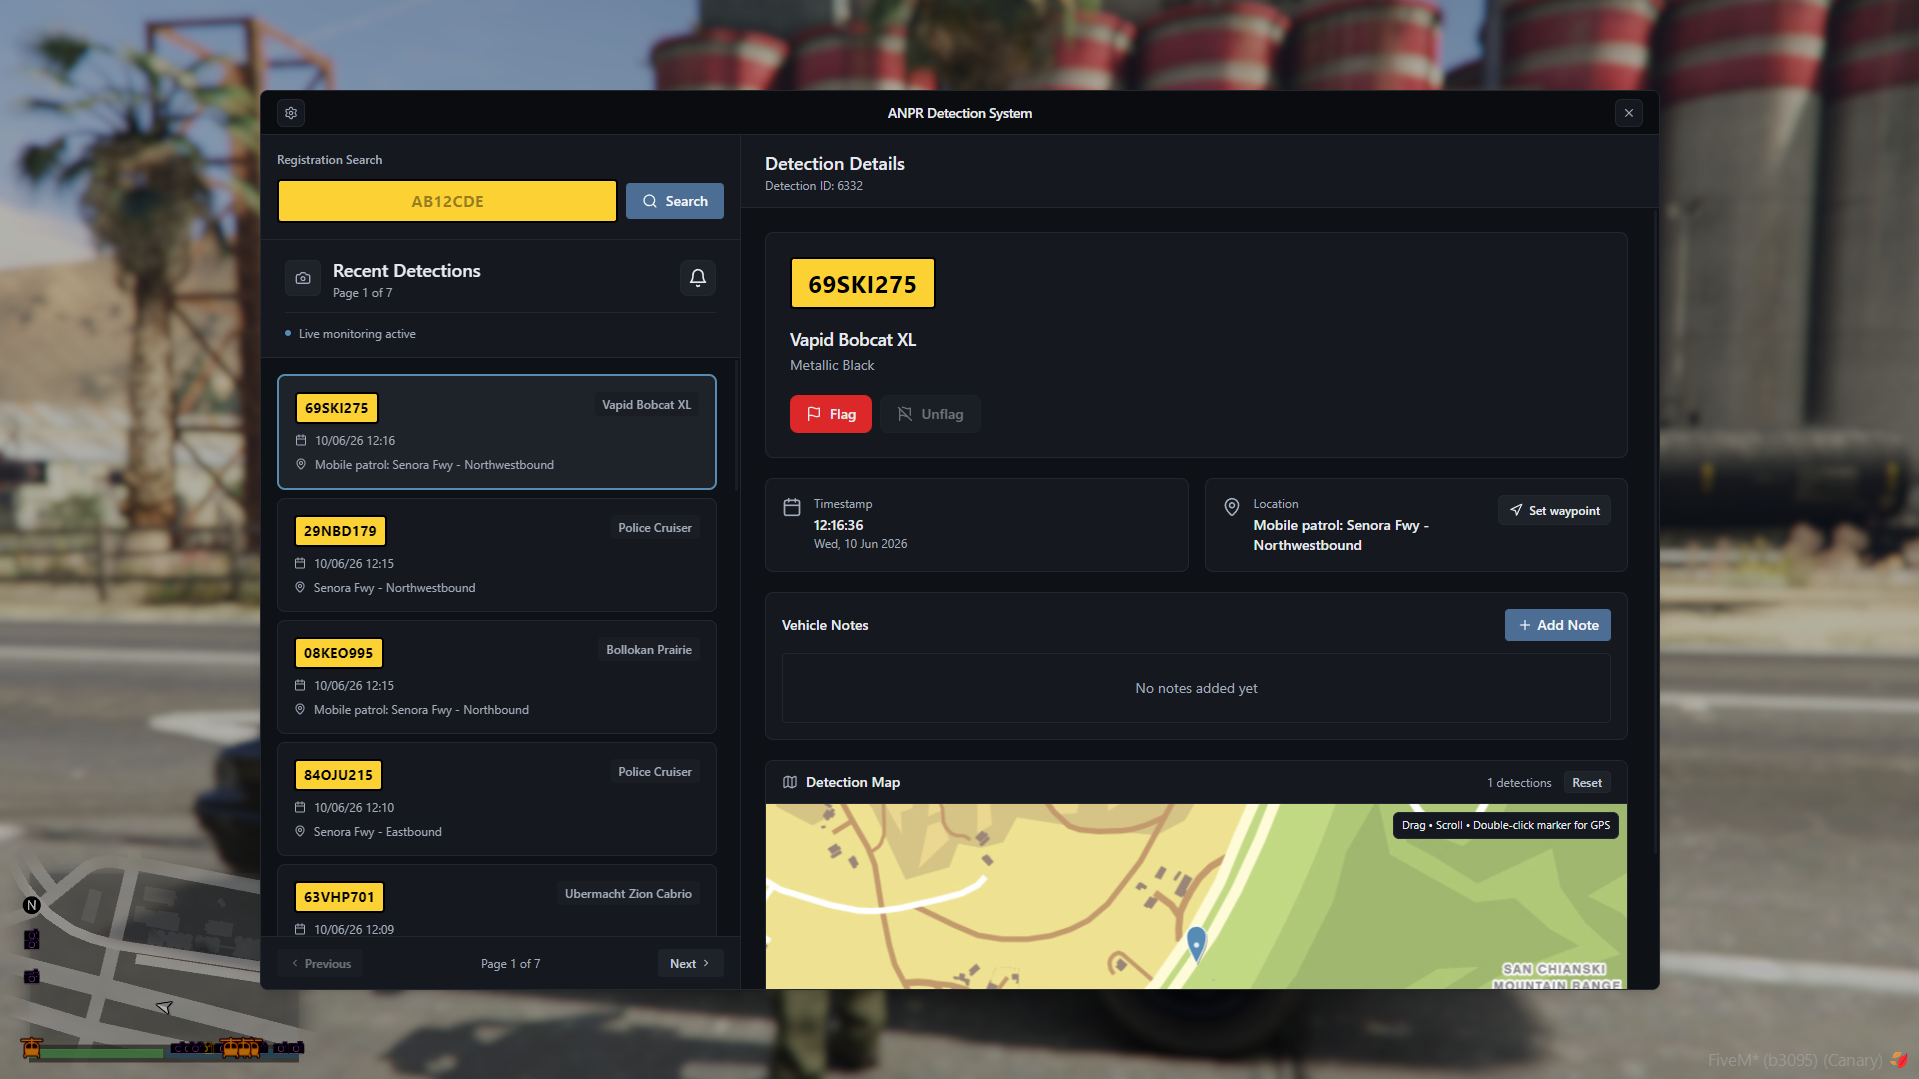Viewport: 1919px width, 1079px height.
Task: Open the settings gear icon
Action: pyautogui.click(x=291, y=113)
